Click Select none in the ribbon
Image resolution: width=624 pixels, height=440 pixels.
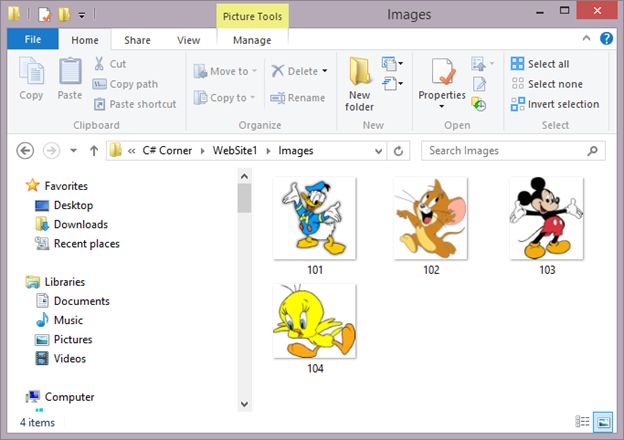pos(546,84)
